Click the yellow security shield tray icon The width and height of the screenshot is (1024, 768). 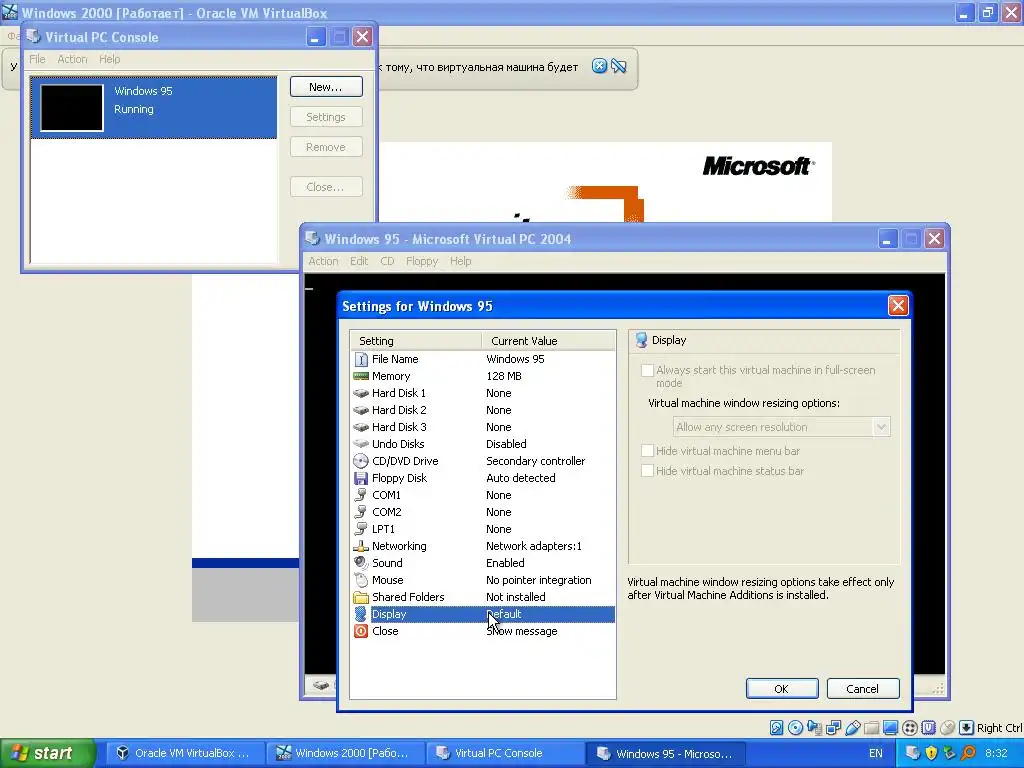[x=931, y=753]
